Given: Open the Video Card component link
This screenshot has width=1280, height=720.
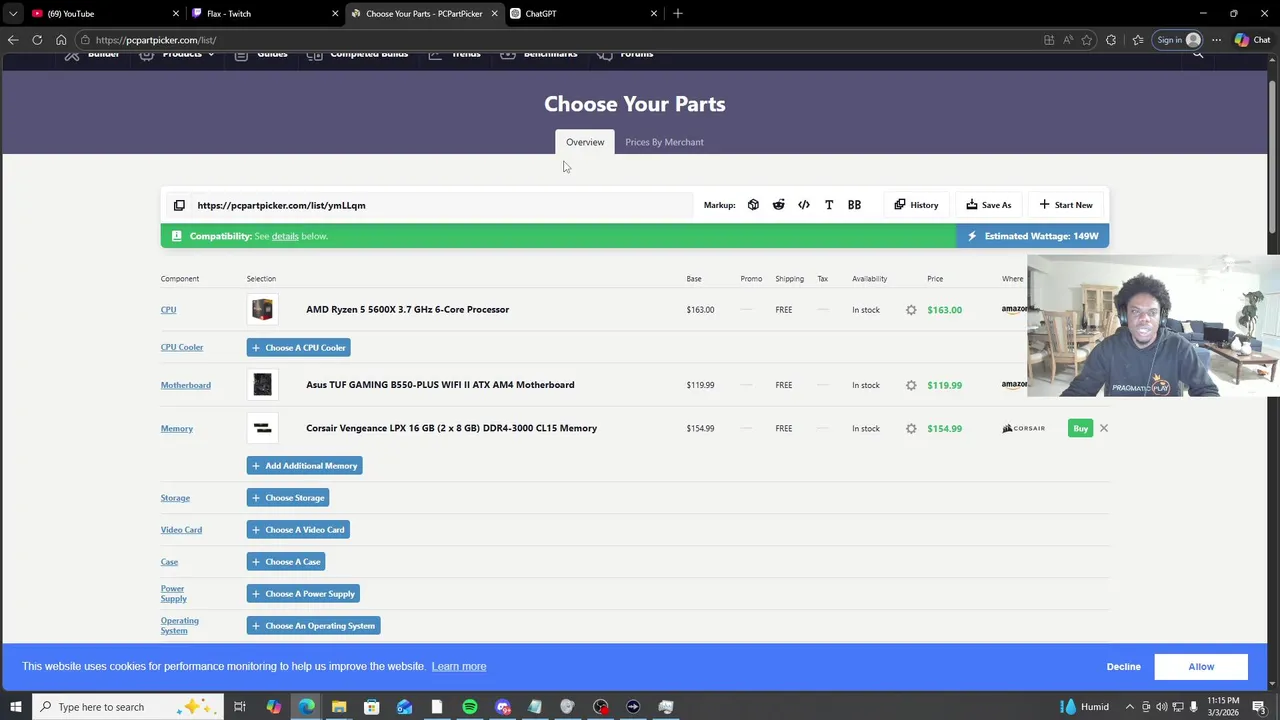Looking at the screenshot, I should (x=181, y=530).
